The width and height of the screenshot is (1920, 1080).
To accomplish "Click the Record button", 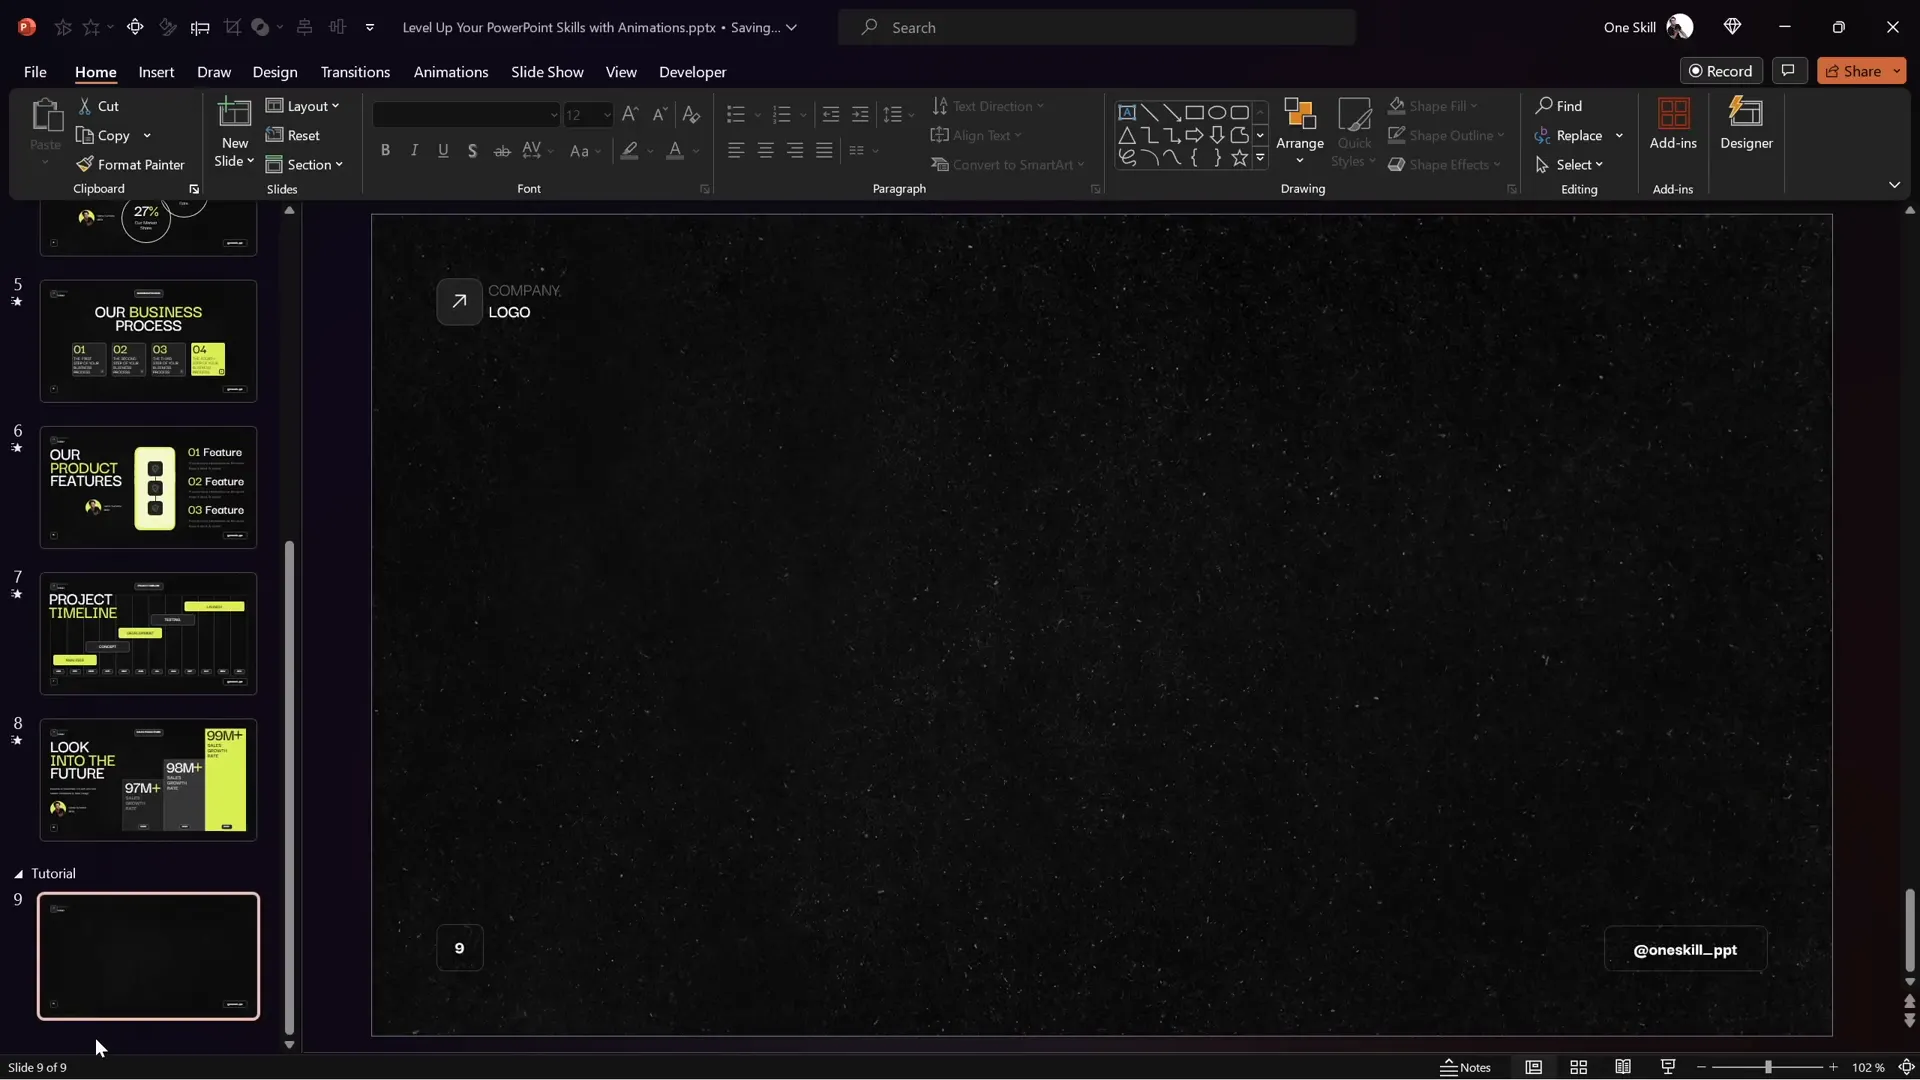I will point(1722,71).
